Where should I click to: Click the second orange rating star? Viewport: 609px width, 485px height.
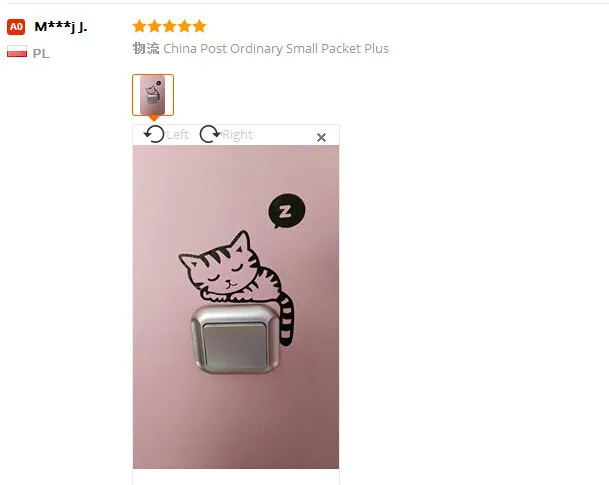(x=155, y=26)
